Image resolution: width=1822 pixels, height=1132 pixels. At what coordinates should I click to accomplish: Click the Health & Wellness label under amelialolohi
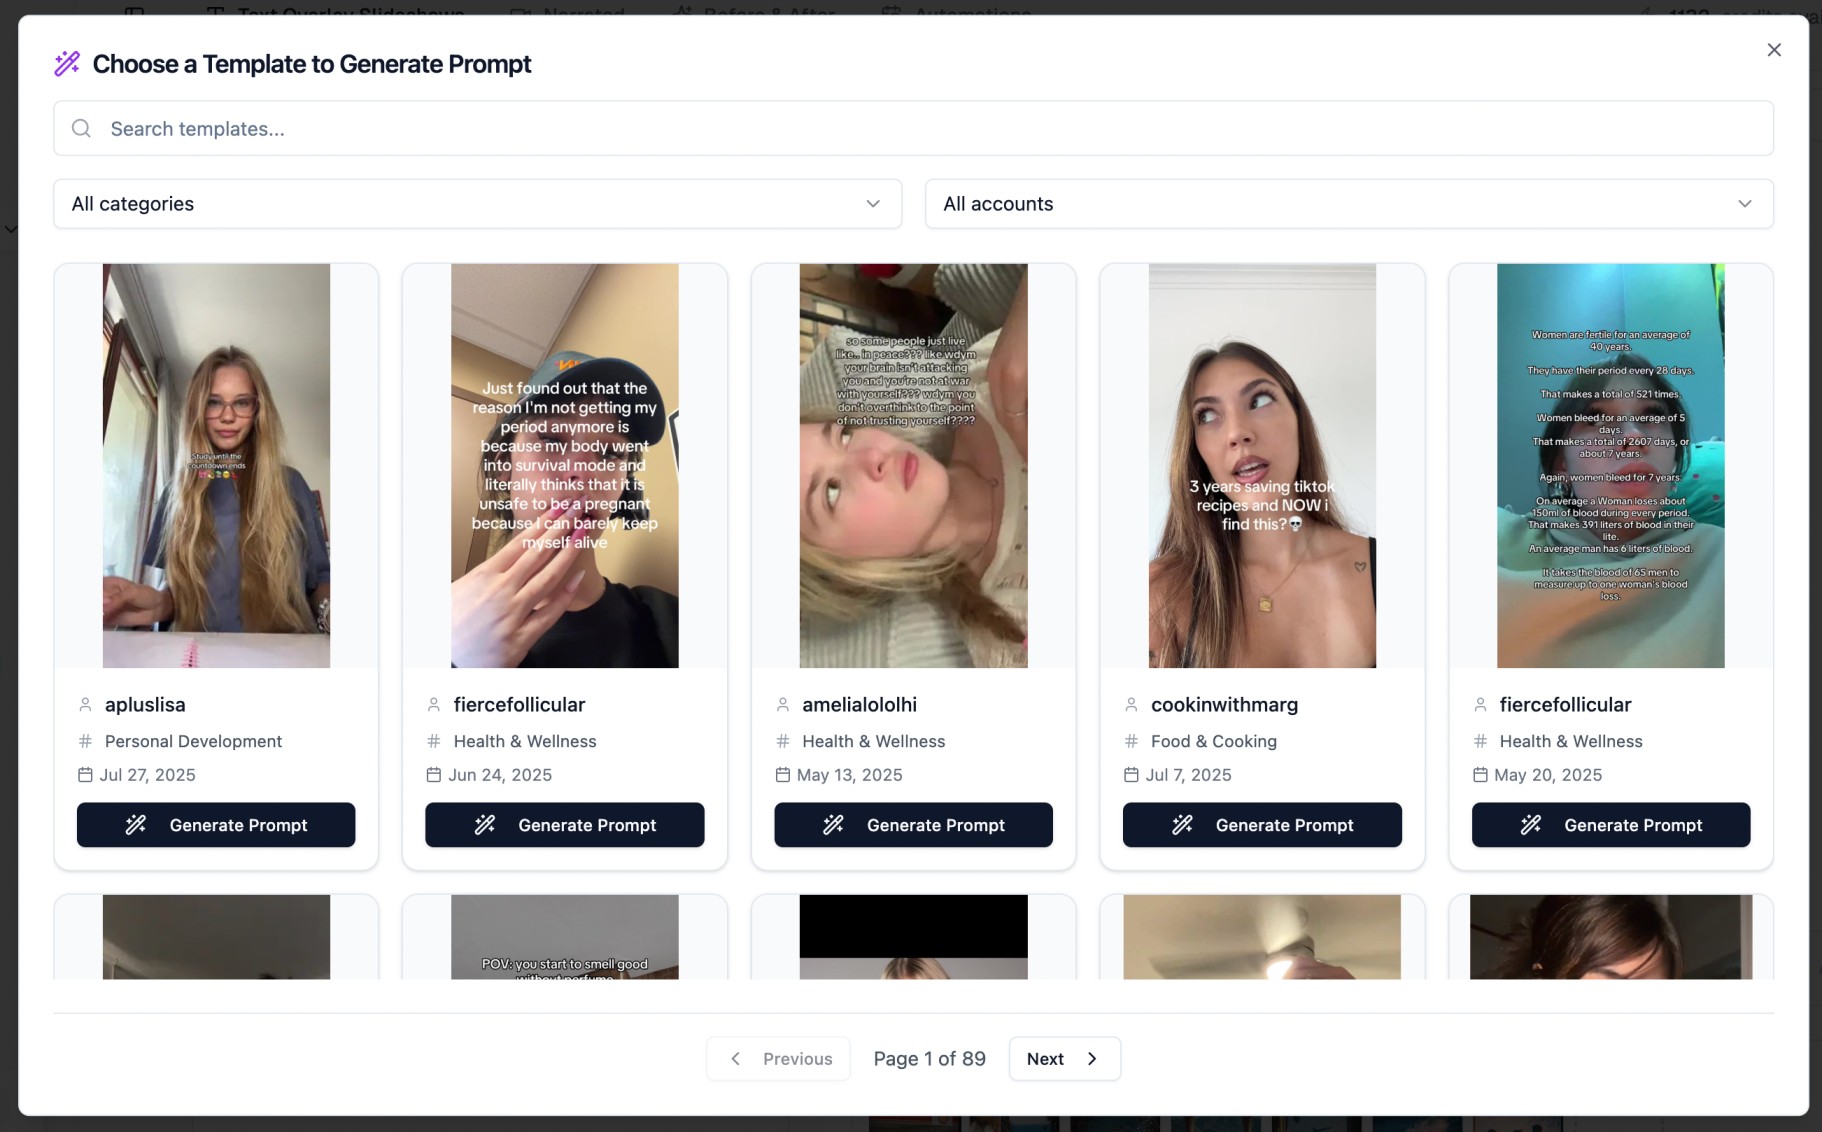[x=873, y=741]
